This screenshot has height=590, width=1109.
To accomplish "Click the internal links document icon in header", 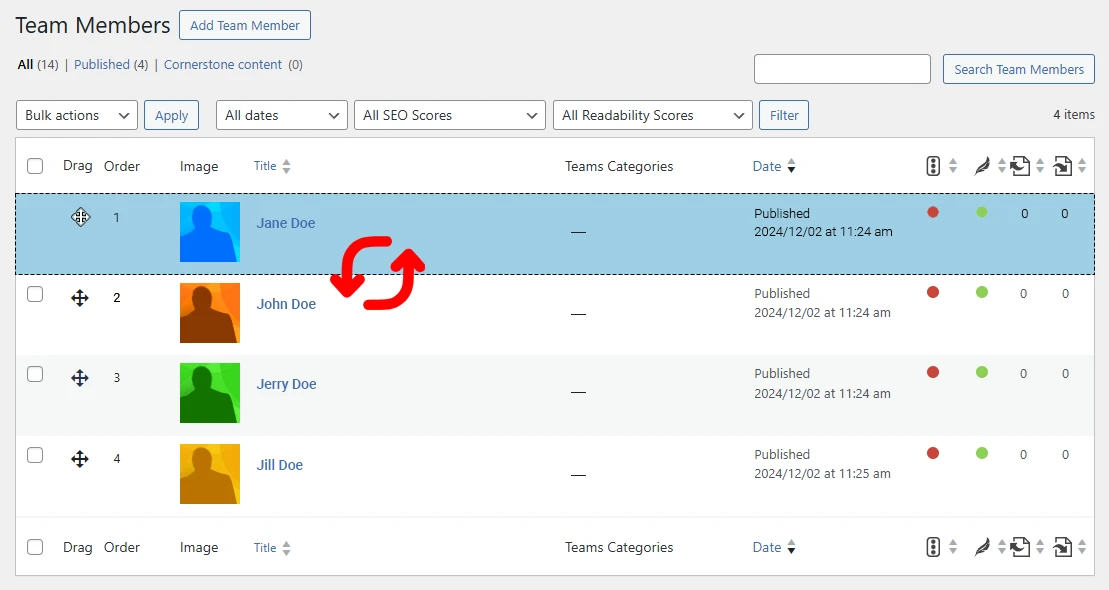I will 1022,166.
